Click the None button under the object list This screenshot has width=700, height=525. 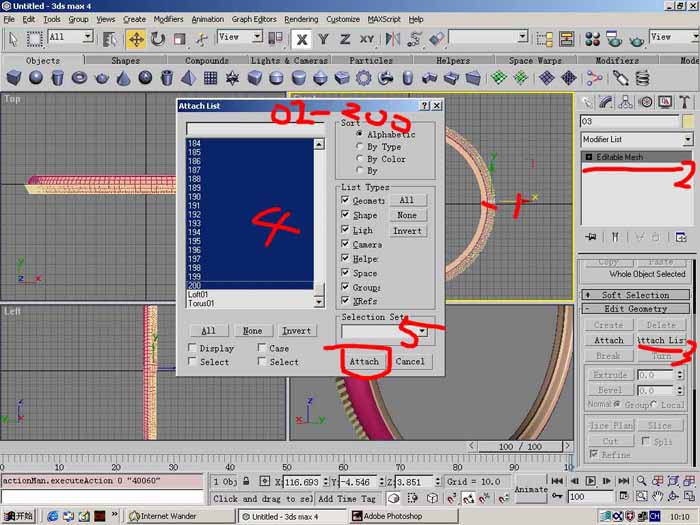(252, 330)
